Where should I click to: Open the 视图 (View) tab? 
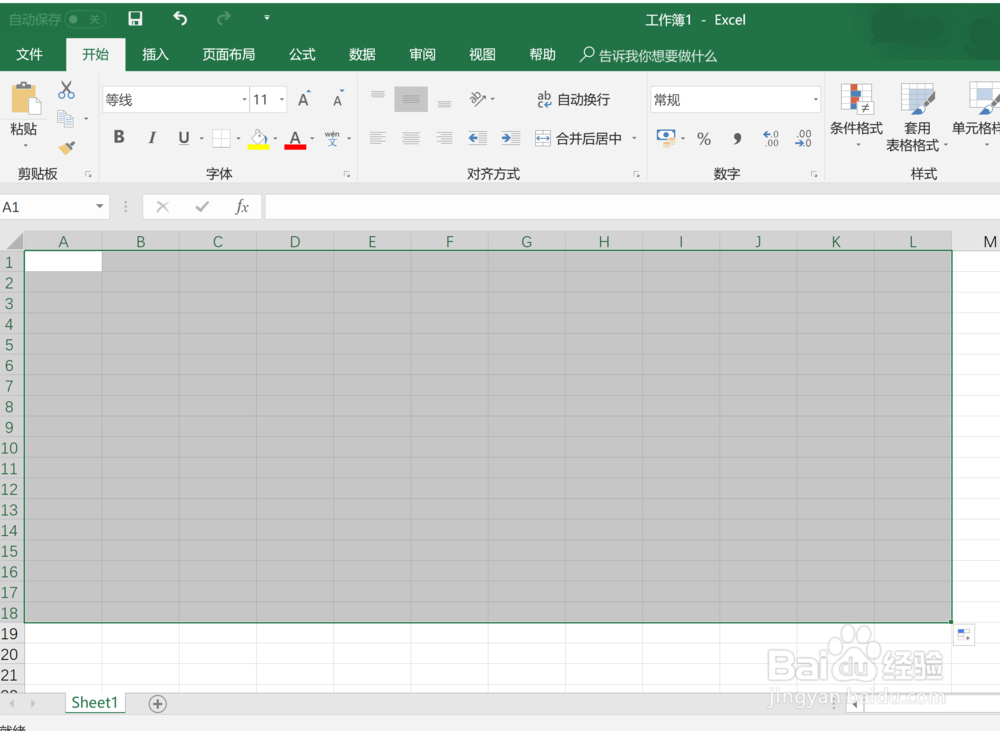[x=482, y=55]
